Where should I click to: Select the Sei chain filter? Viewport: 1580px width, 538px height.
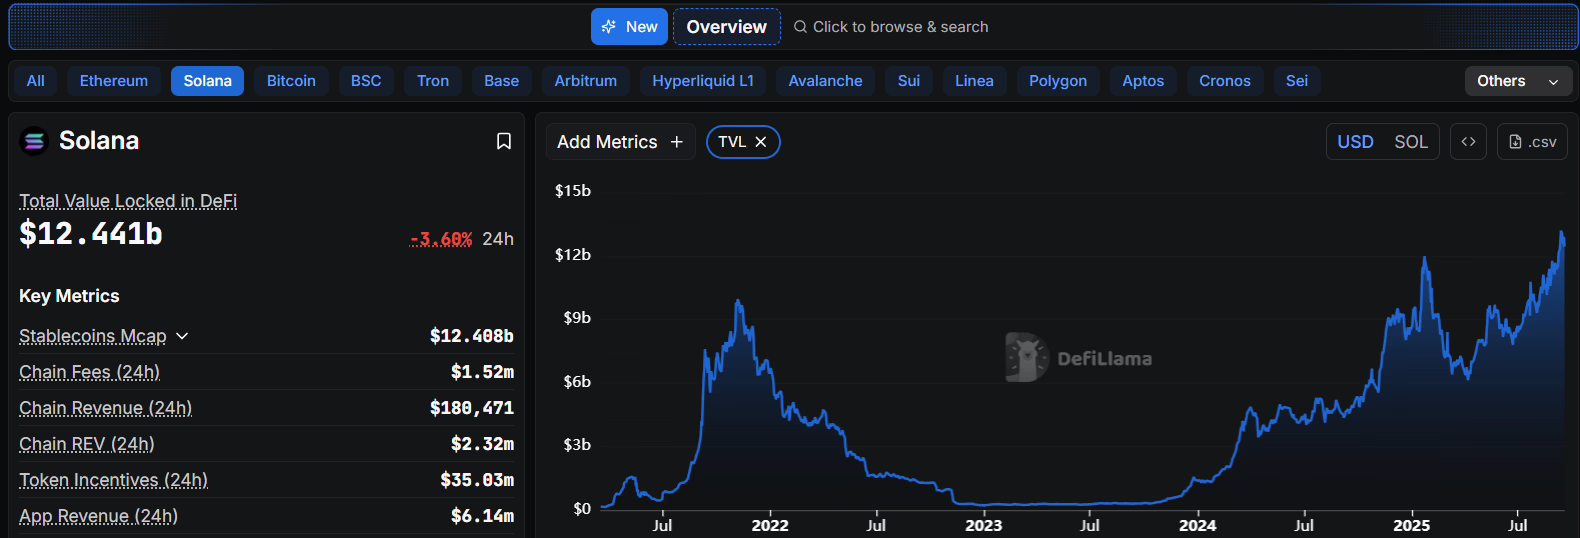point(1297,81)
